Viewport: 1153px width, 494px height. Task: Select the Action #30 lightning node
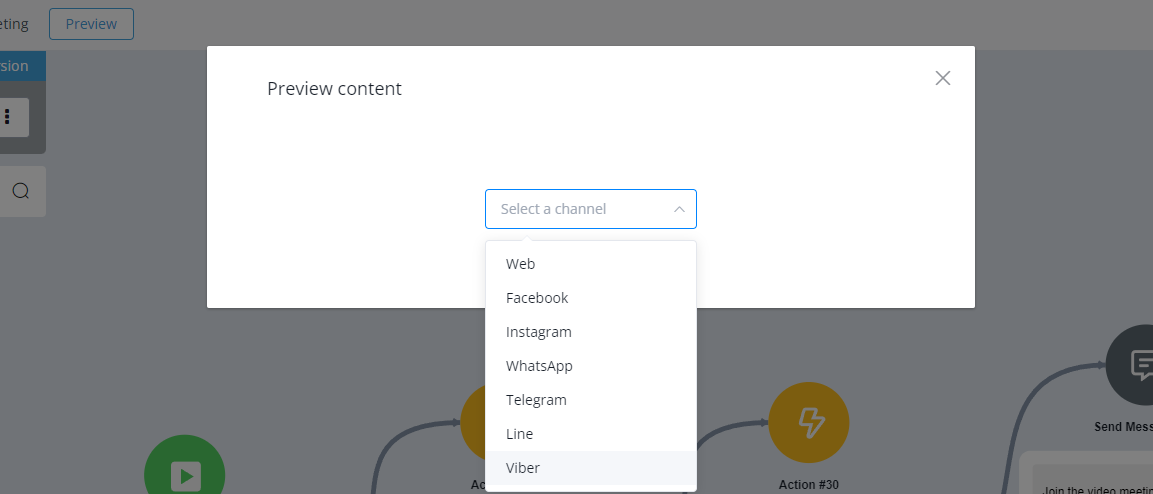[x=809, y=423]
